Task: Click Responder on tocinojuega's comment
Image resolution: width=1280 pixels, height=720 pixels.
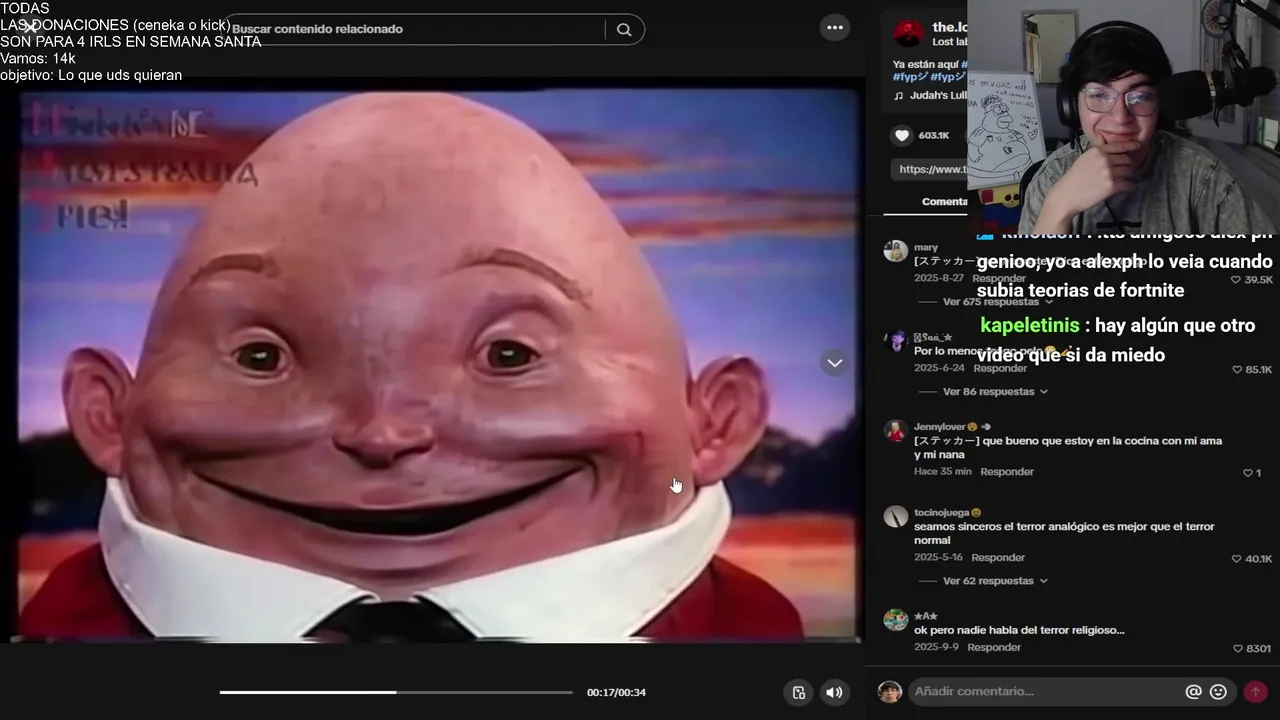Action: pyautogui.click(x=998, y=558)
